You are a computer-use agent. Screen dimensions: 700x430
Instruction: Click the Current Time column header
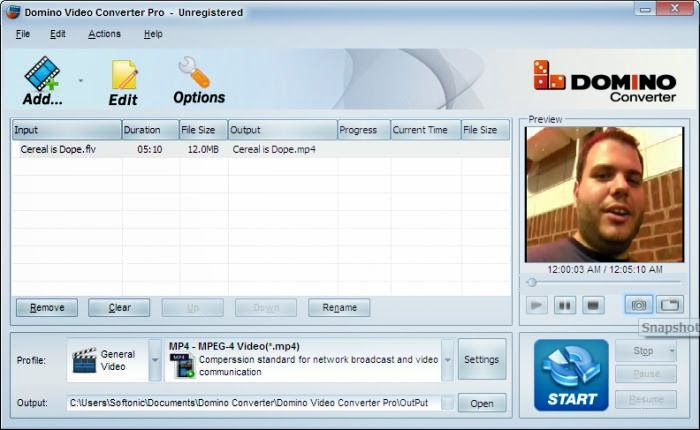click(426, 130)
